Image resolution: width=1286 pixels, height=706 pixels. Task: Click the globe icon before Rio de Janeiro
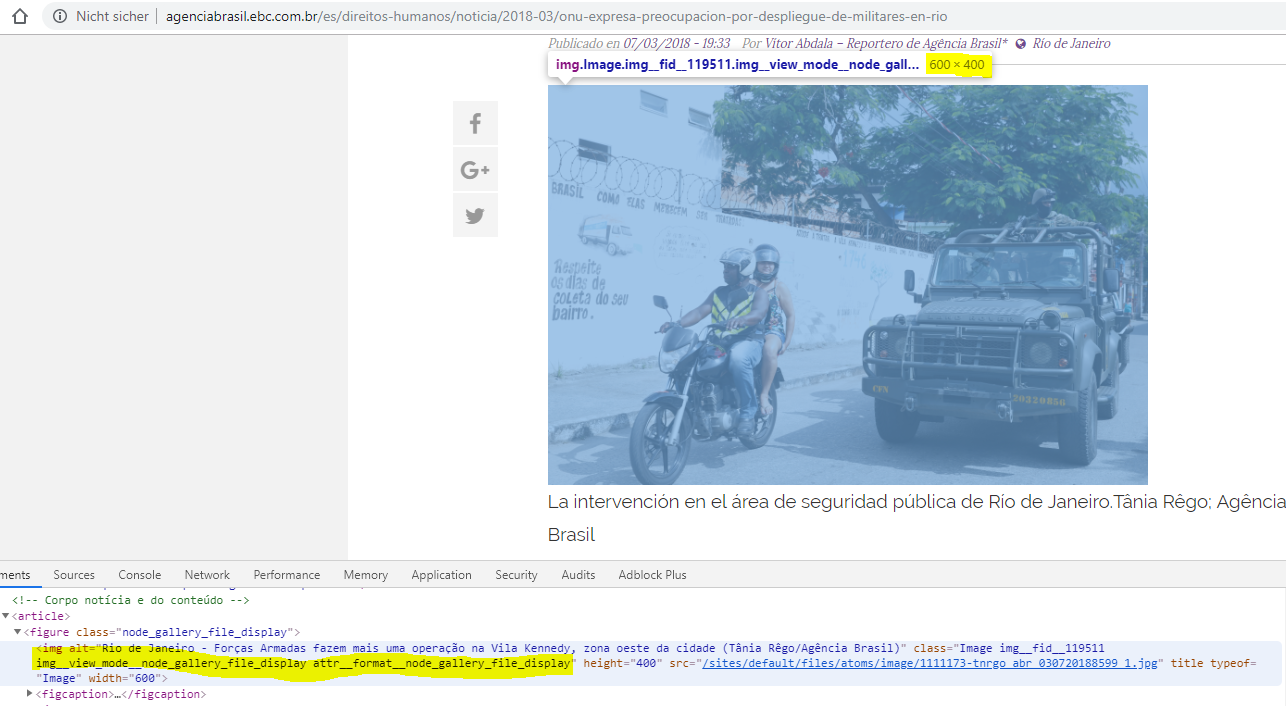[1021, 44]
